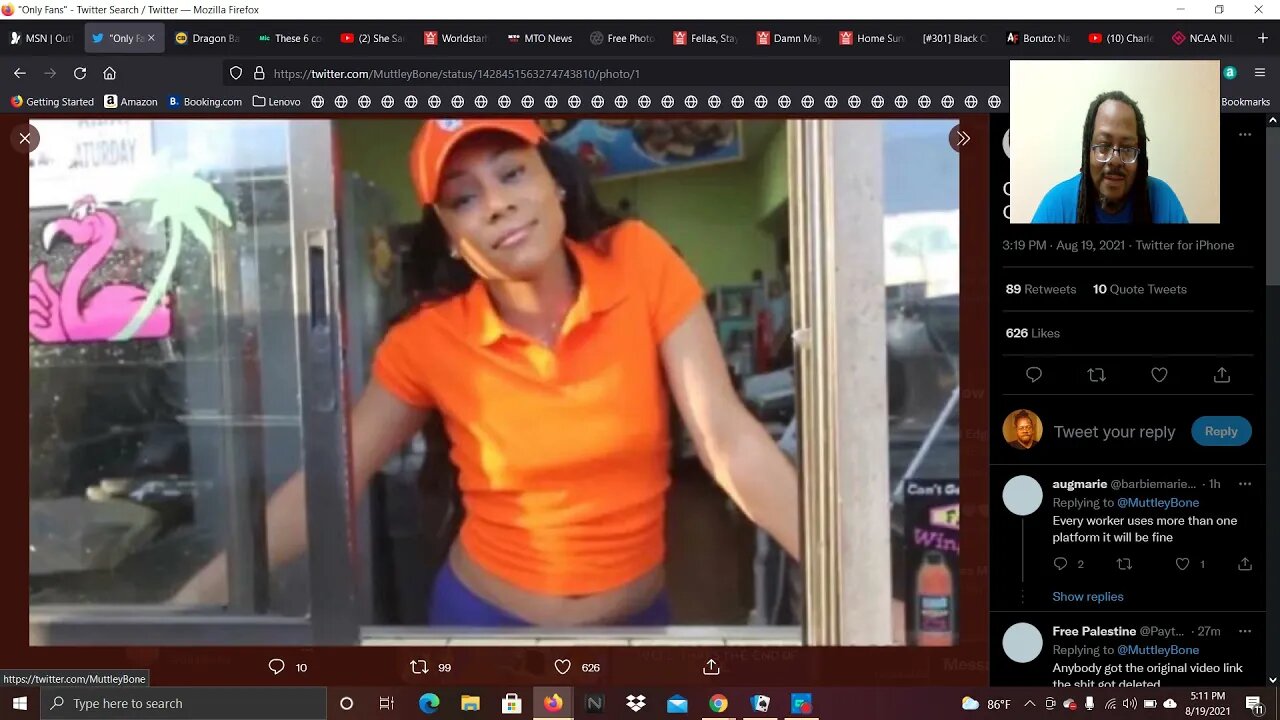
Task: Launch Microsoft Edge from the taskbar
Action: 429,703
